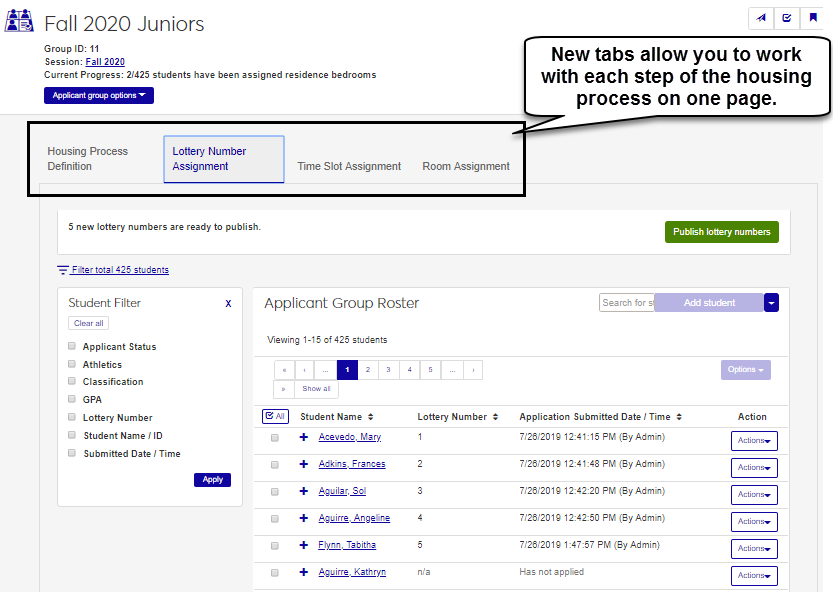Viewport: 833px width, 592px height.
Task: Jump to roster page 4
Action: pyautogui.click(x=409, y=369)
